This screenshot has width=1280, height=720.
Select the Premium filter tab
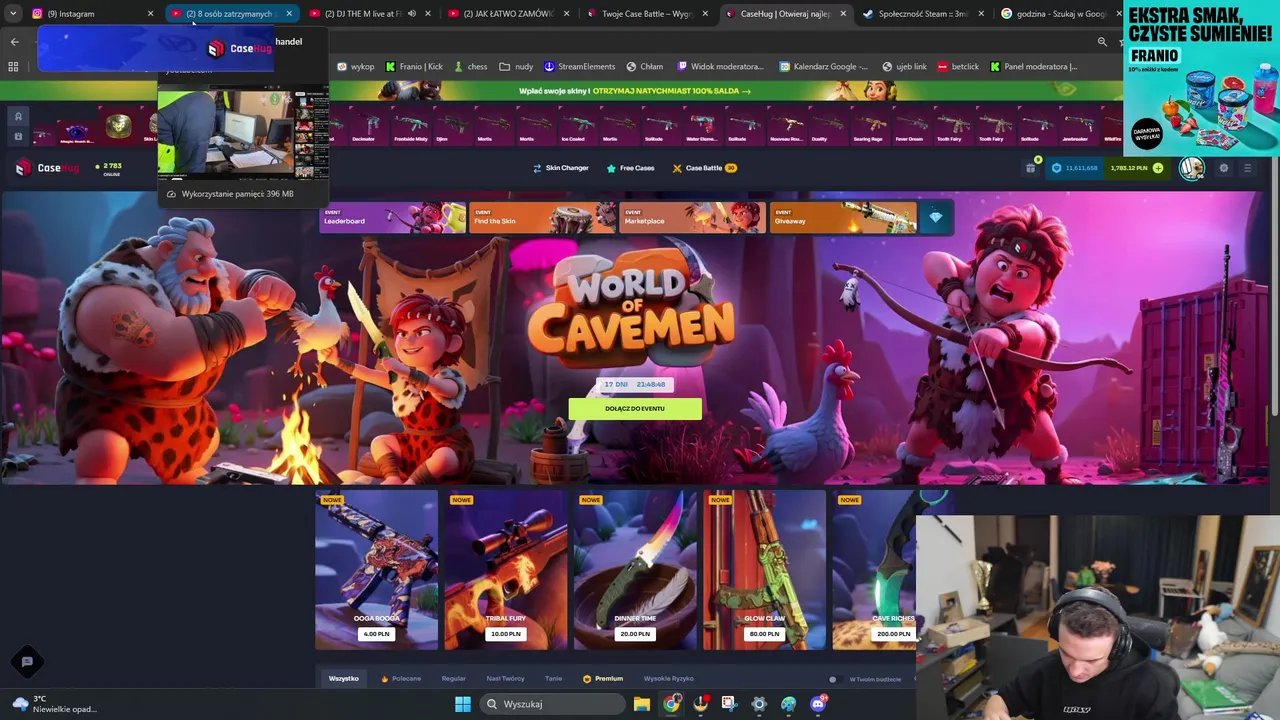pyautogui.click(x=603, y=679)
